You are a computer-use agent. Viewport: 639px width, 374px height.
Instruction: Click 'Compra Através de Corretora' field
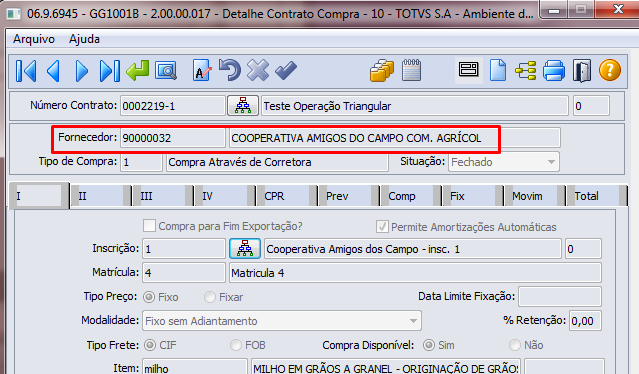pos(277,162)
